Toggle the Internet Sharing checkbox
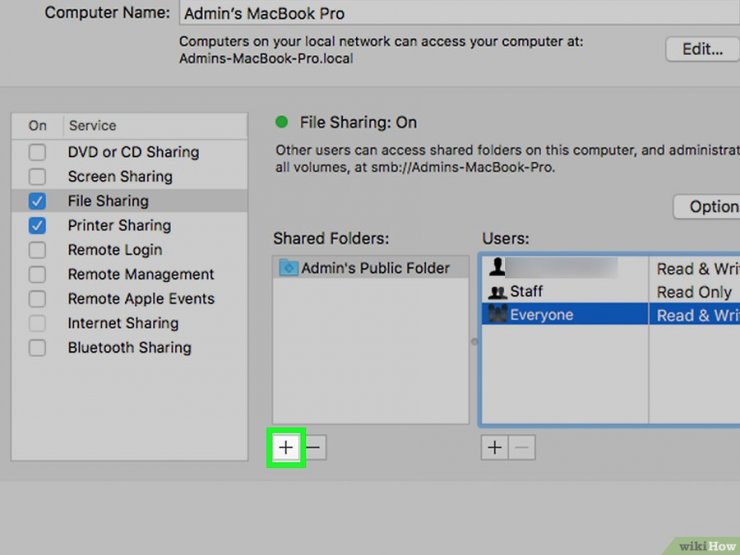This screenshot has height=555, width=740. coord(37,323)
